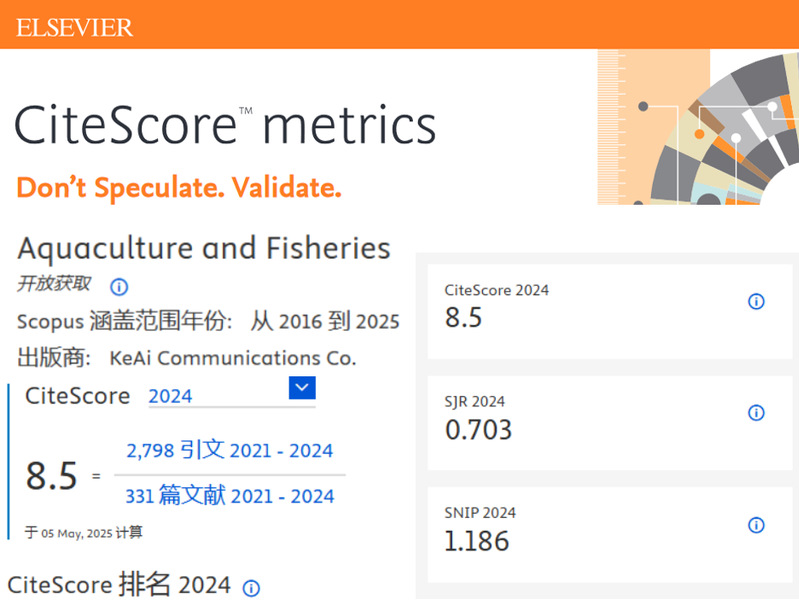Click the SNIP 2024 value 1.186
This screenshot has width=799, height=605.
point(476,541)
